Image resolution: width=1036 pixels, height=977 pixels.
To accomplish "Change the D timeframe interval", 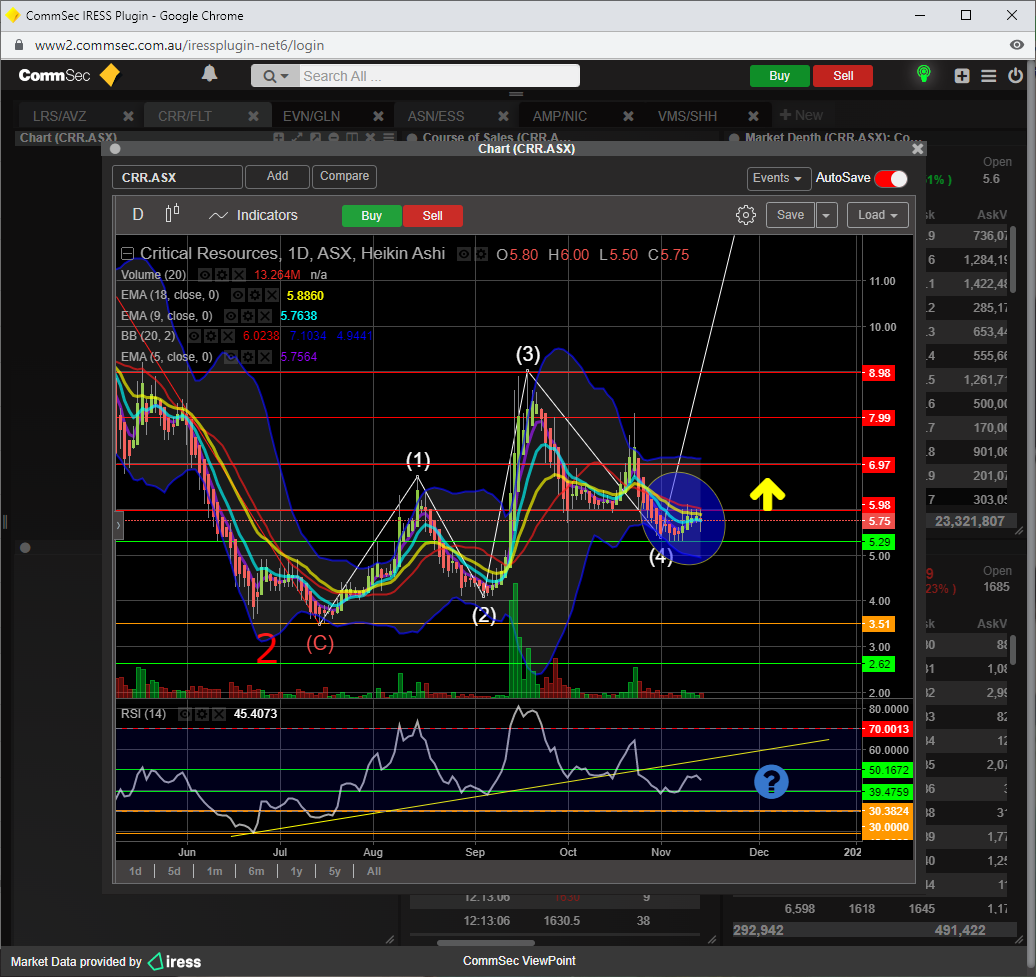I will point(138,215).
